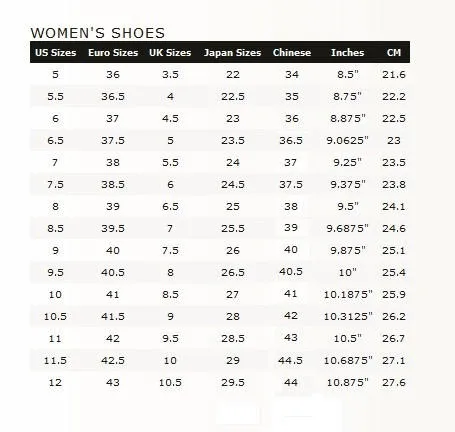Select Japan size 22 cell
455x432 pixels.
tap(233, 75)
